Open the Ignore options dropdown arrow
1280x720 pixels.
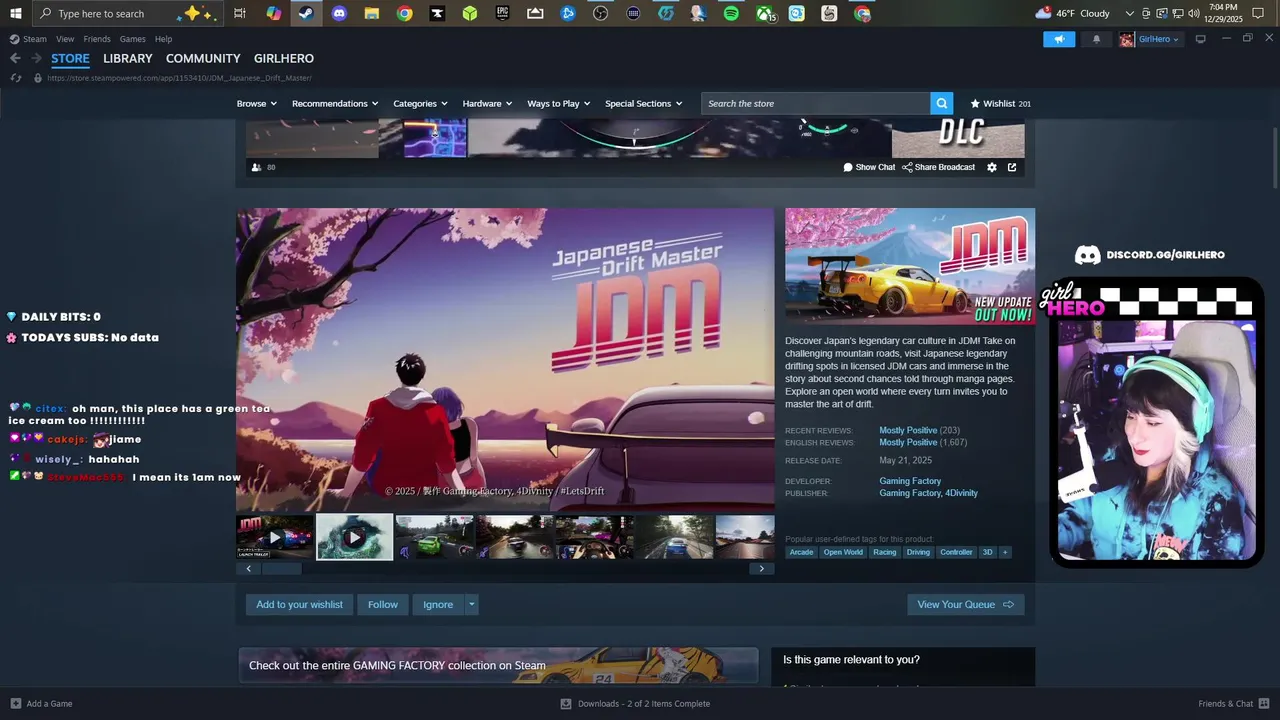click(472, 604)
